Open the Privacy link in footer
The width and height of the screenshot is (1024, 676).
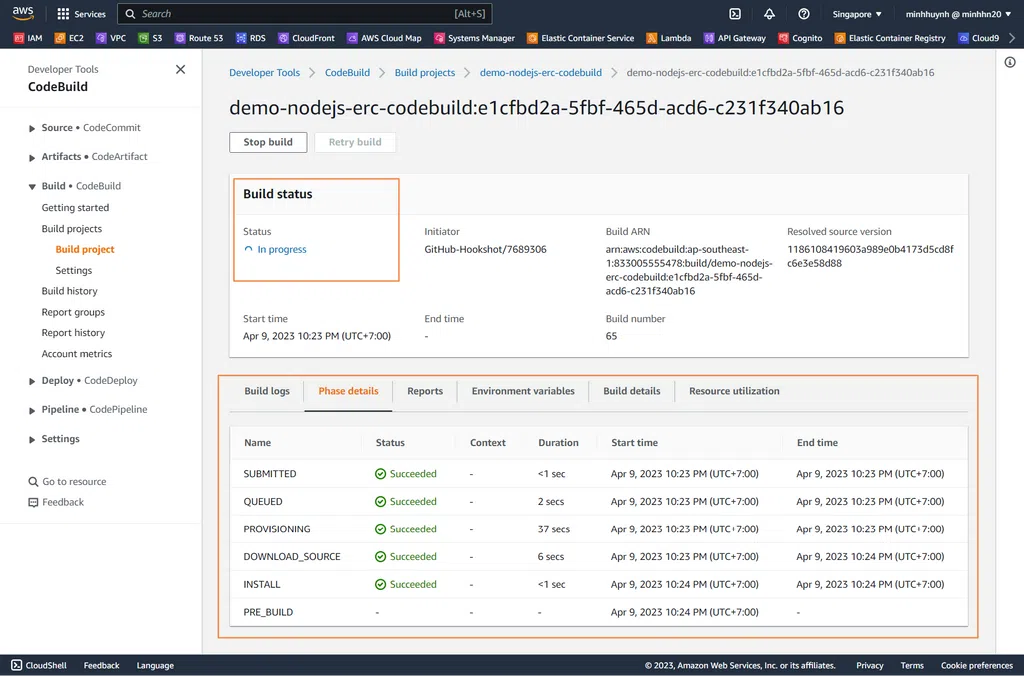tap(869, 665)
